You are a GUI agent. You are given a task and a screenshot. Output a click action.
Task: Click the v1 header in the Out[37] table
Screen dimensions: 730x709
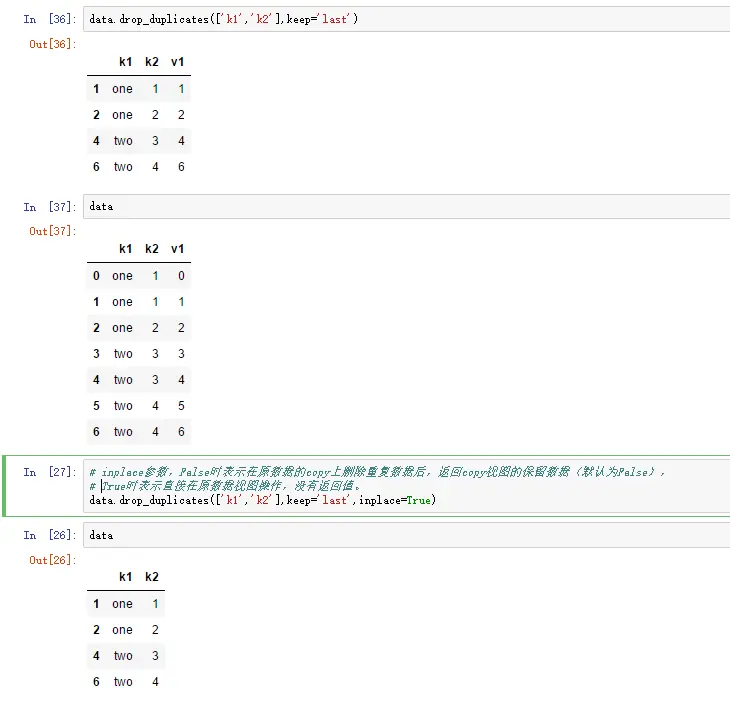178,249
